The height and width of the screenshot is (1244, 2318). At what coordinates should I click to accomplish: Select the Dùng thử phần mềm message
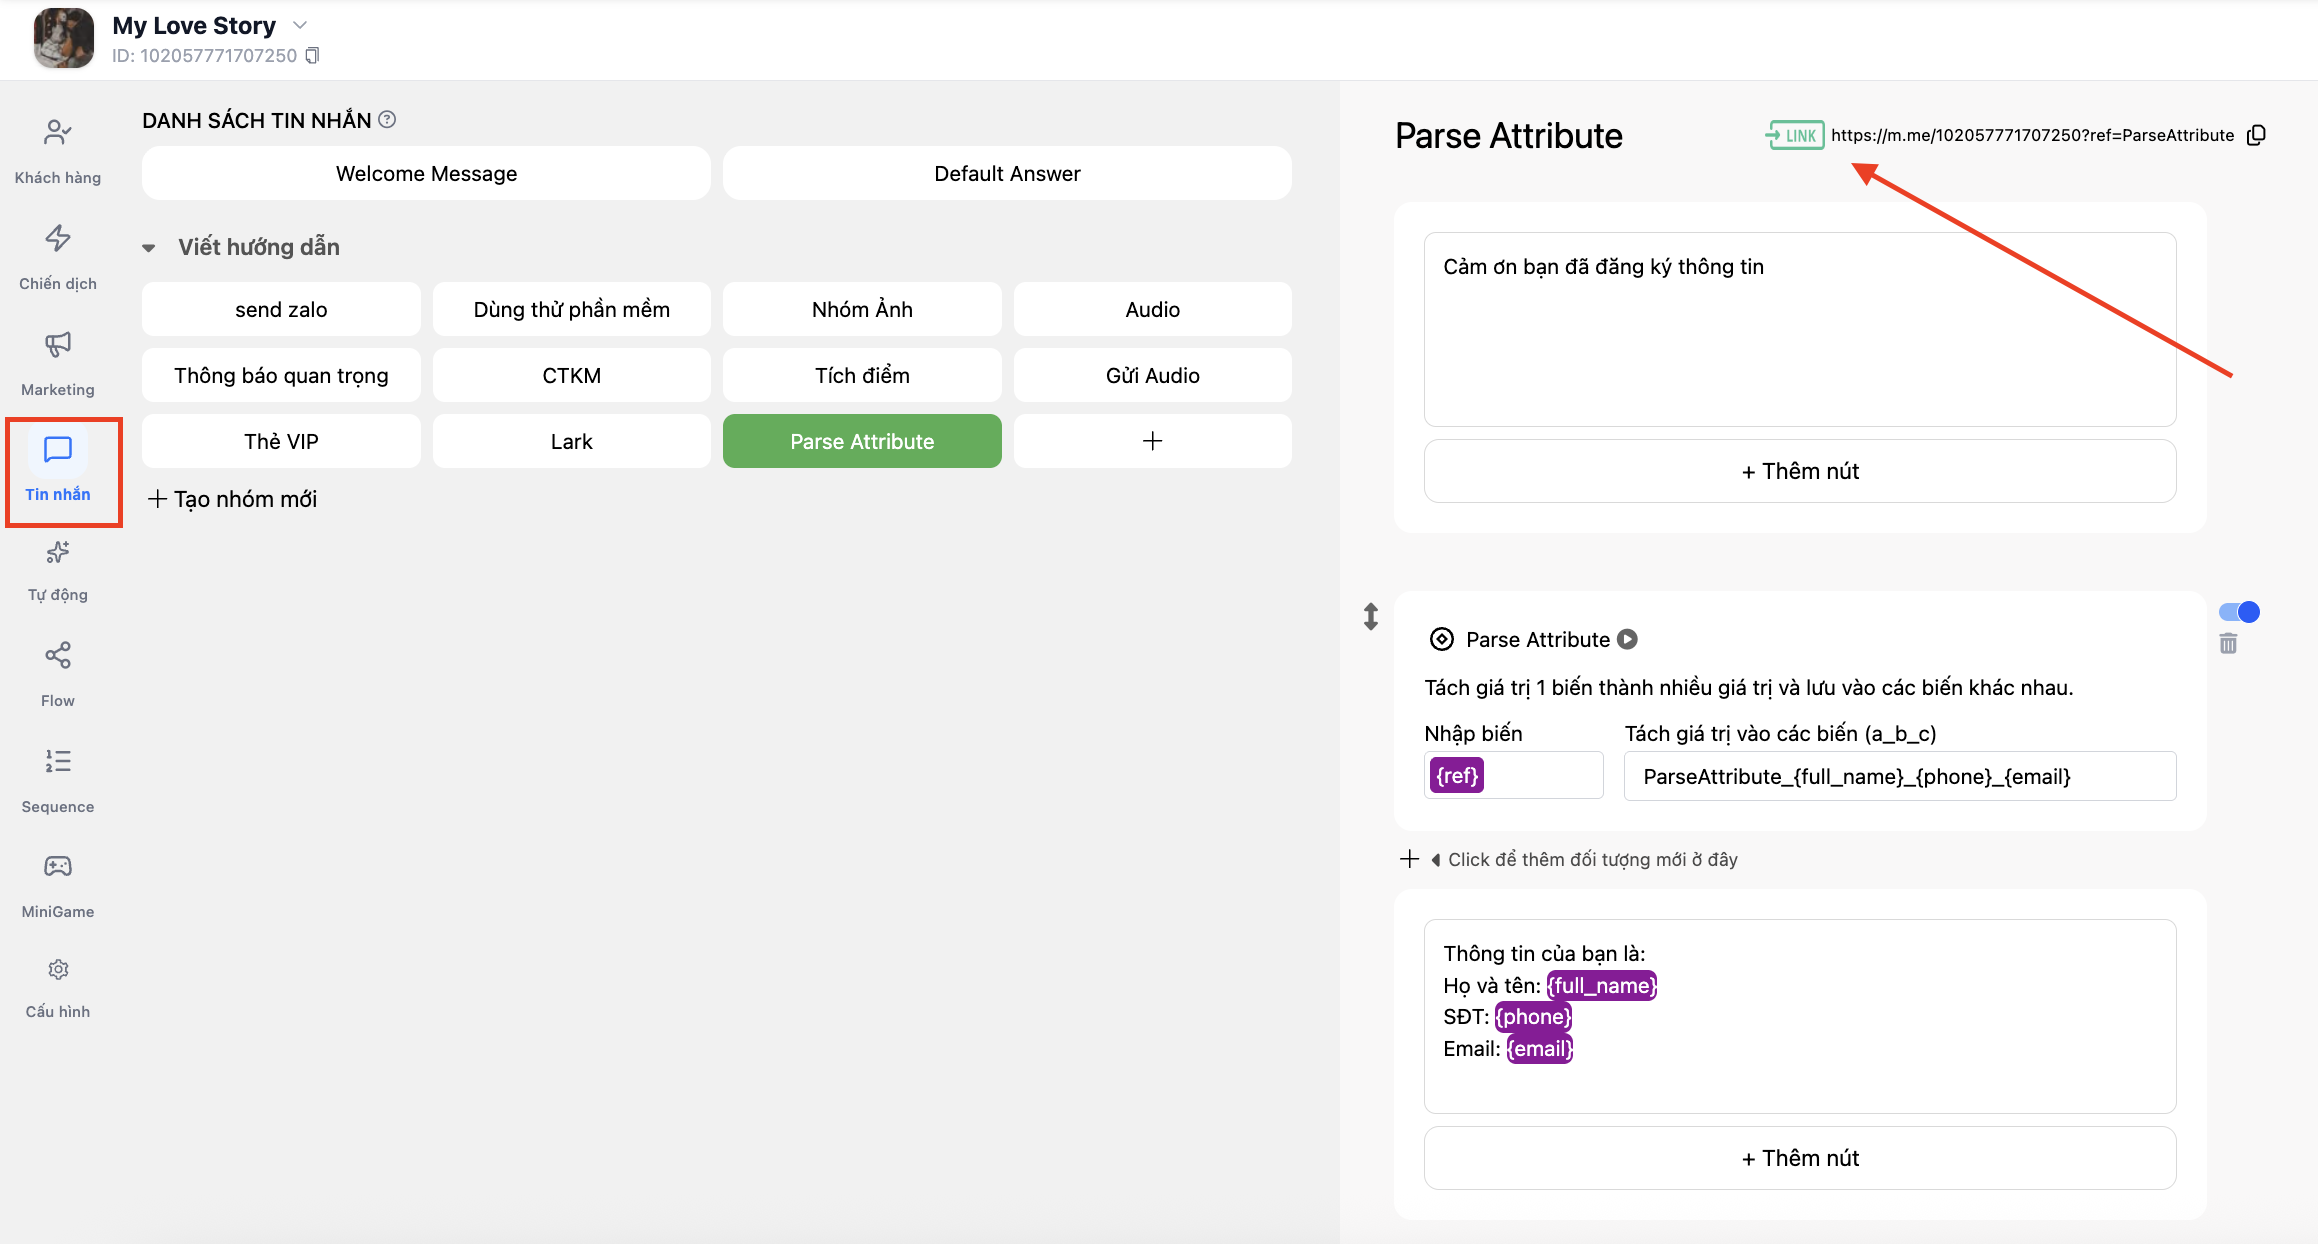click(572, 309)
